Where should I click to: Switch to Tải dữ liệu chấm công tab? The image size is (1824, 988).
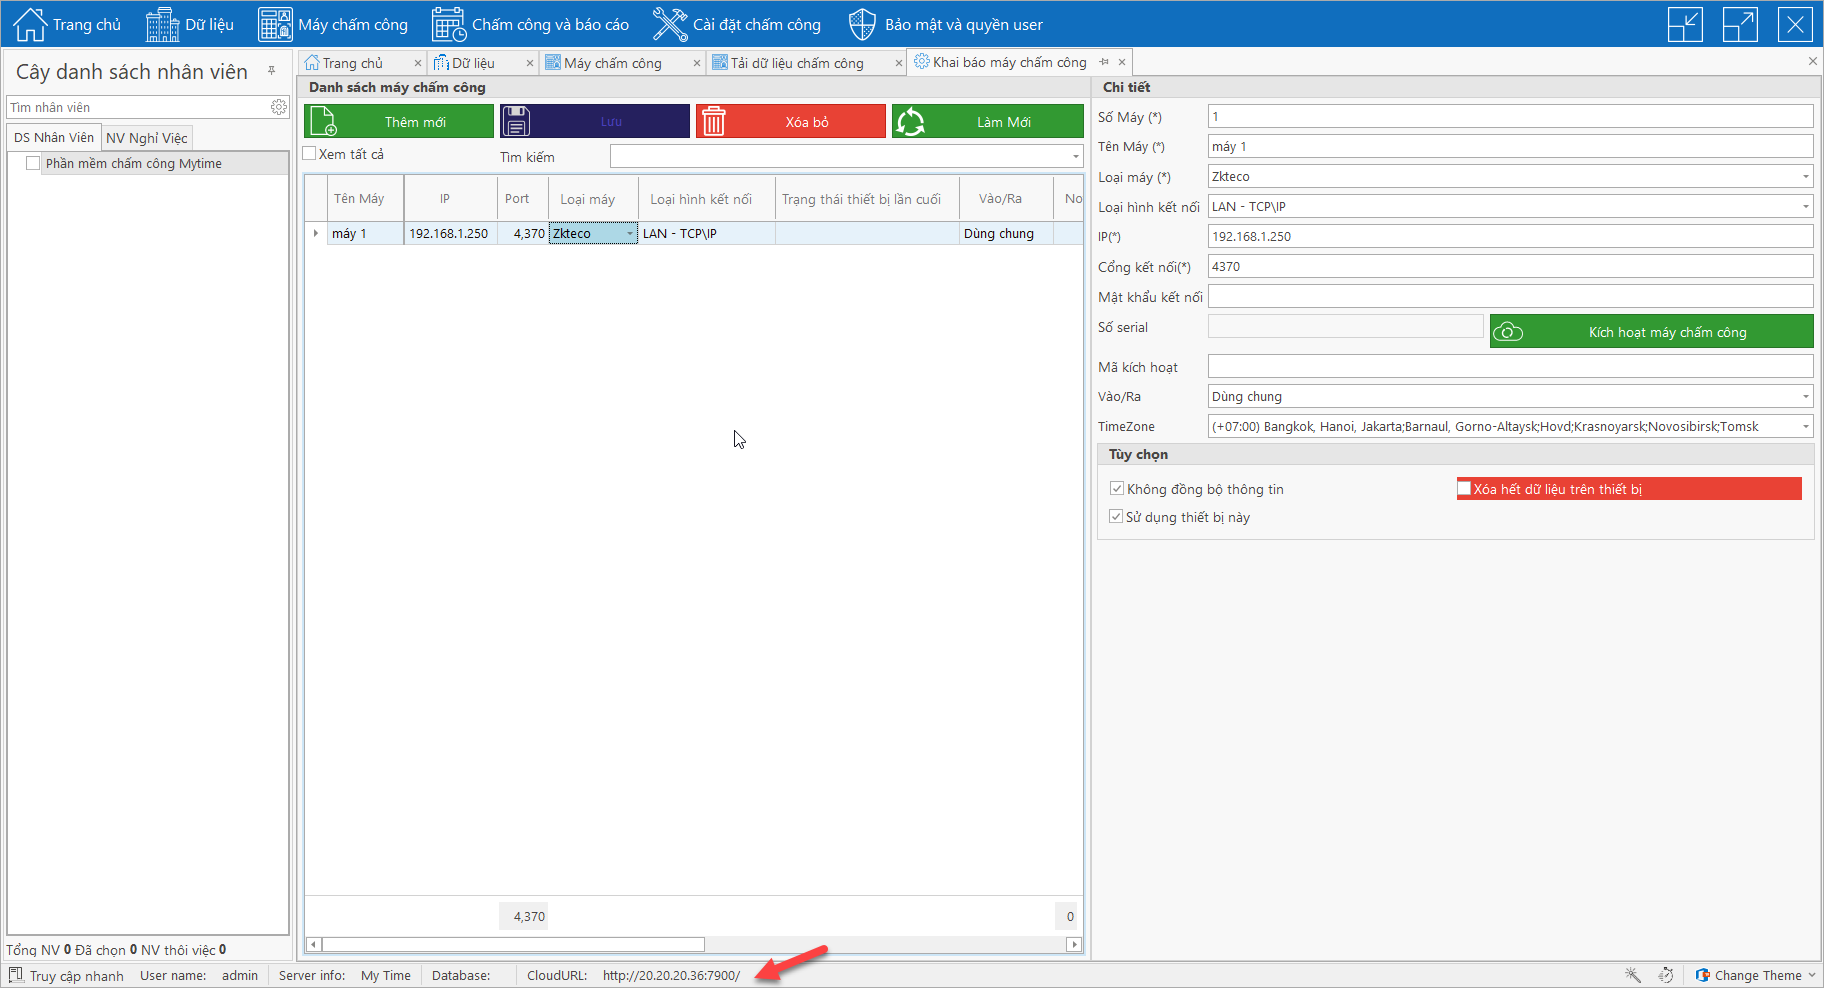(797, 63)
